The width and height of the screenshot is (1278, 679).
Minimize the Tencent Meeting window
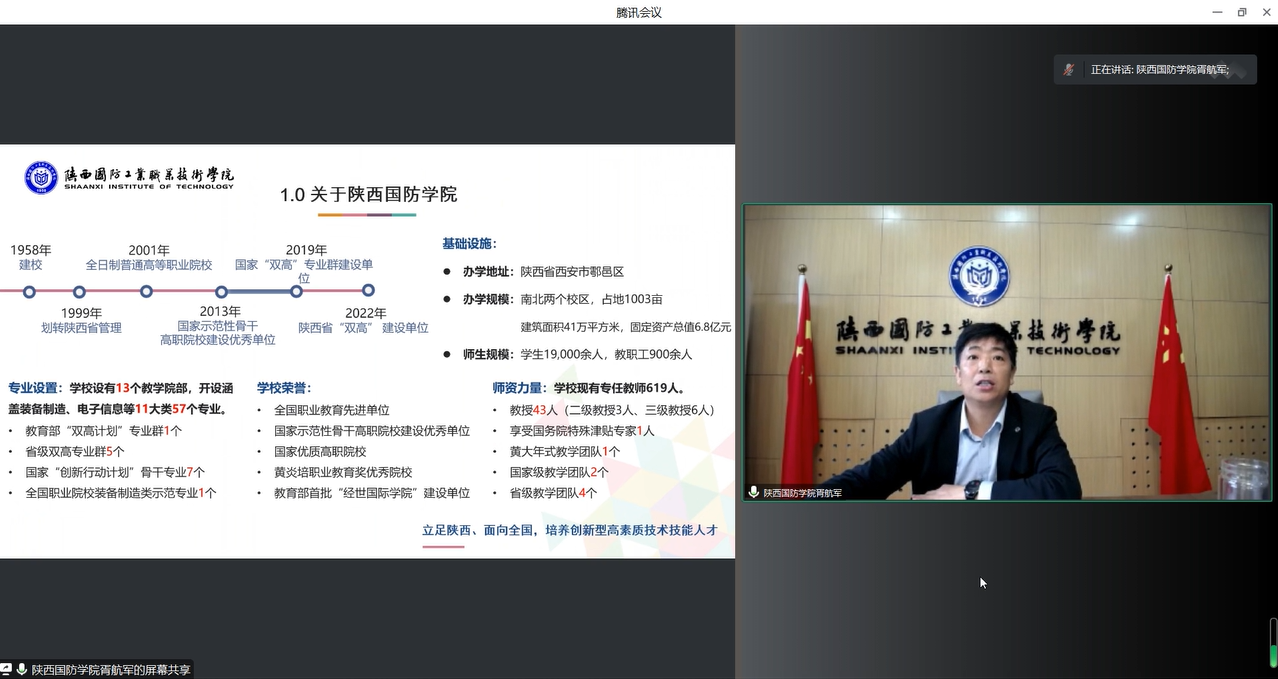point(1215,12)
